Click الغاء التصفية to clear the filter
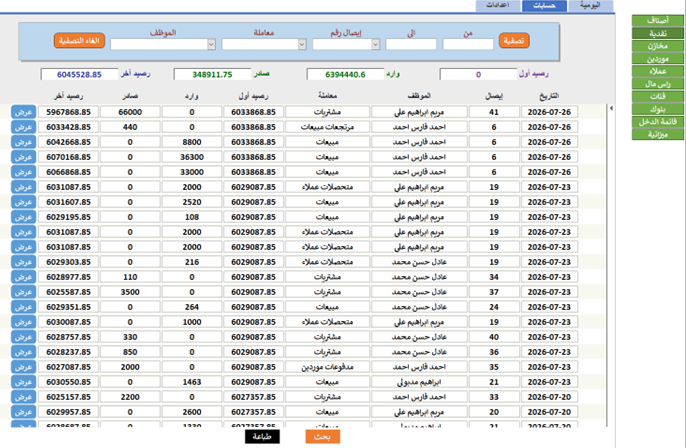This screenshot has height=448, width=686. click(x=79, y=41)
